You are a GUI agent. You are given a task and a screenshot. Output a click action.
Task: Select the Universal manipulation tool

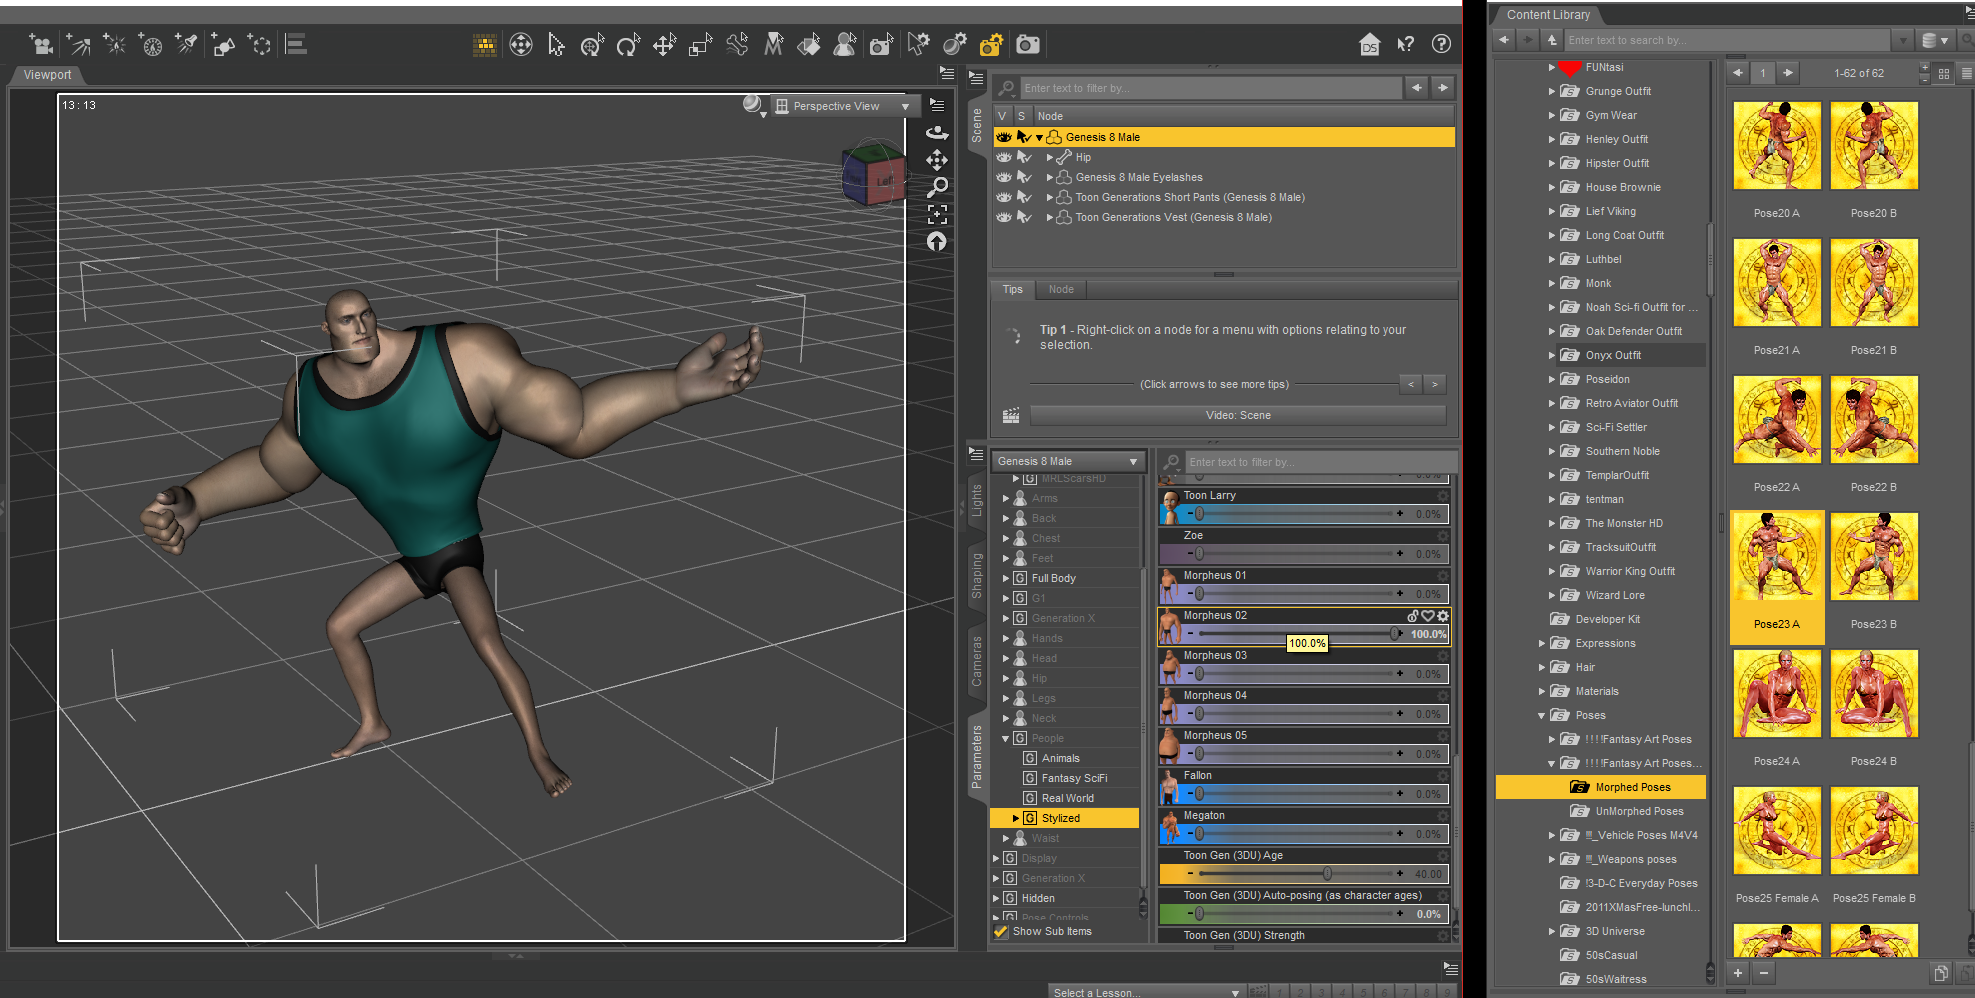[592, 45]
